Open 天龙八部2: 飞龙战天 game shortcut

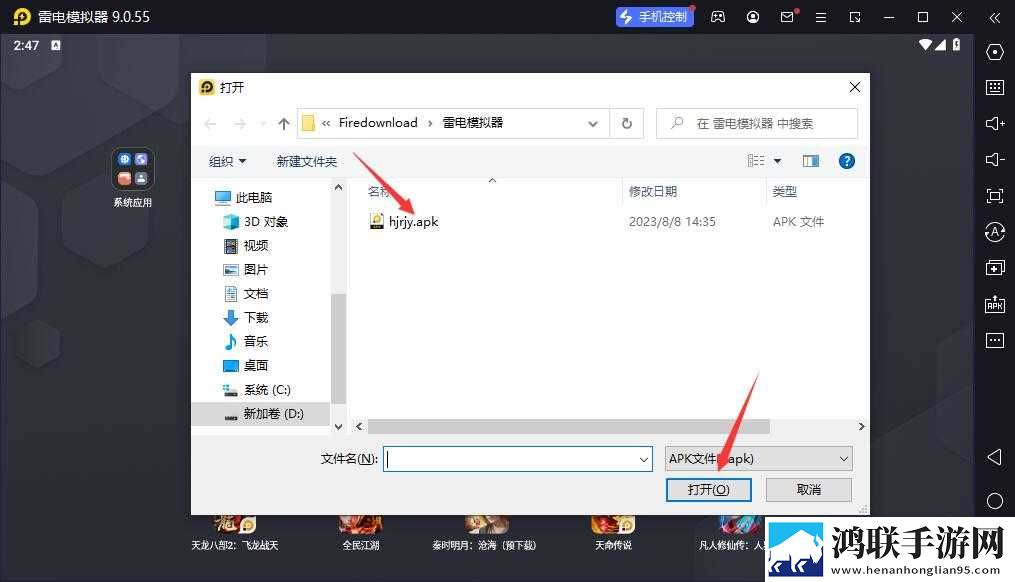234,533
